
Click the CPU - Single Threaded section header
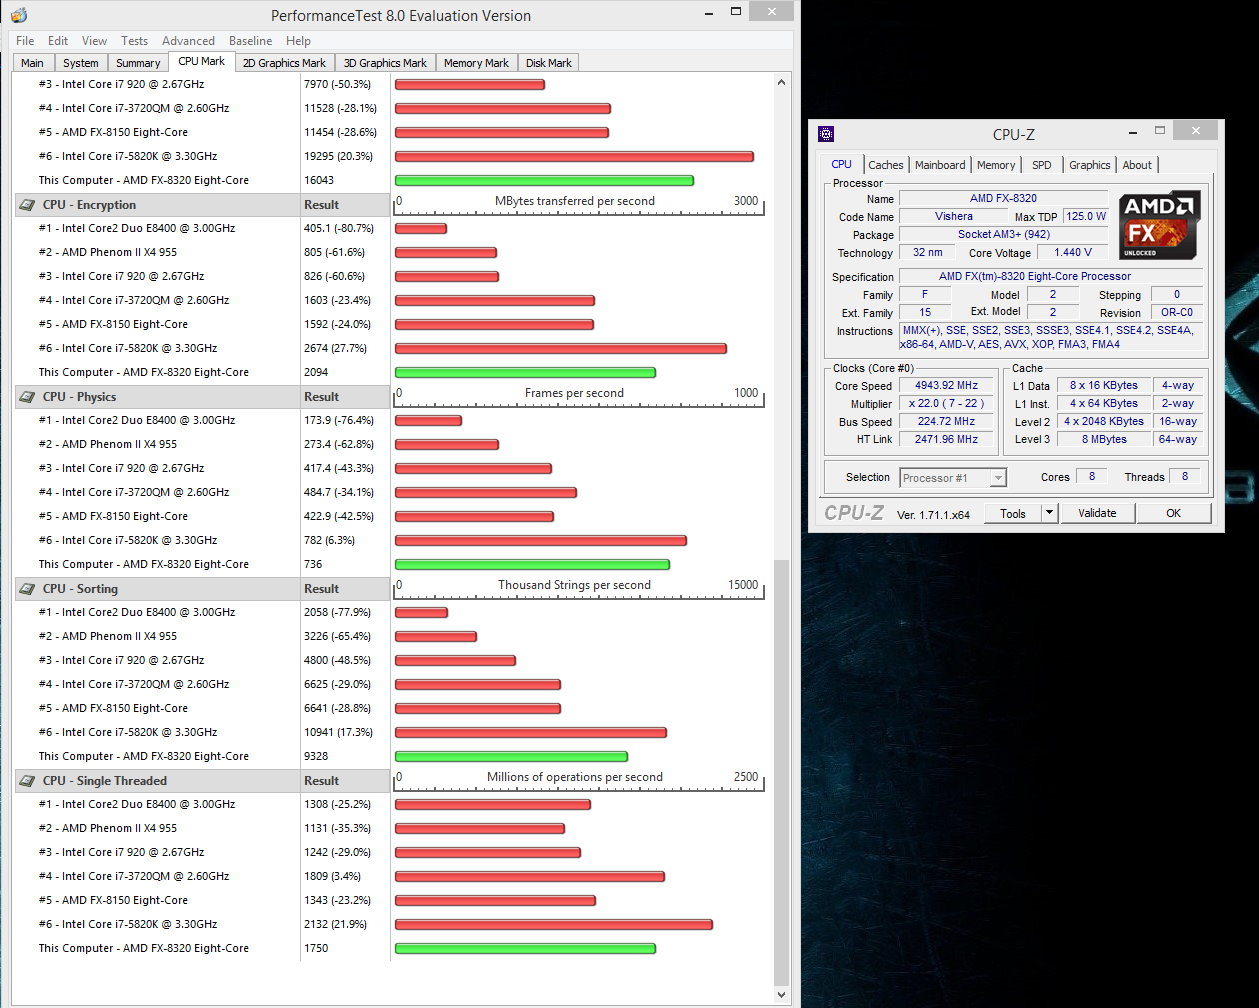[200, 781]
